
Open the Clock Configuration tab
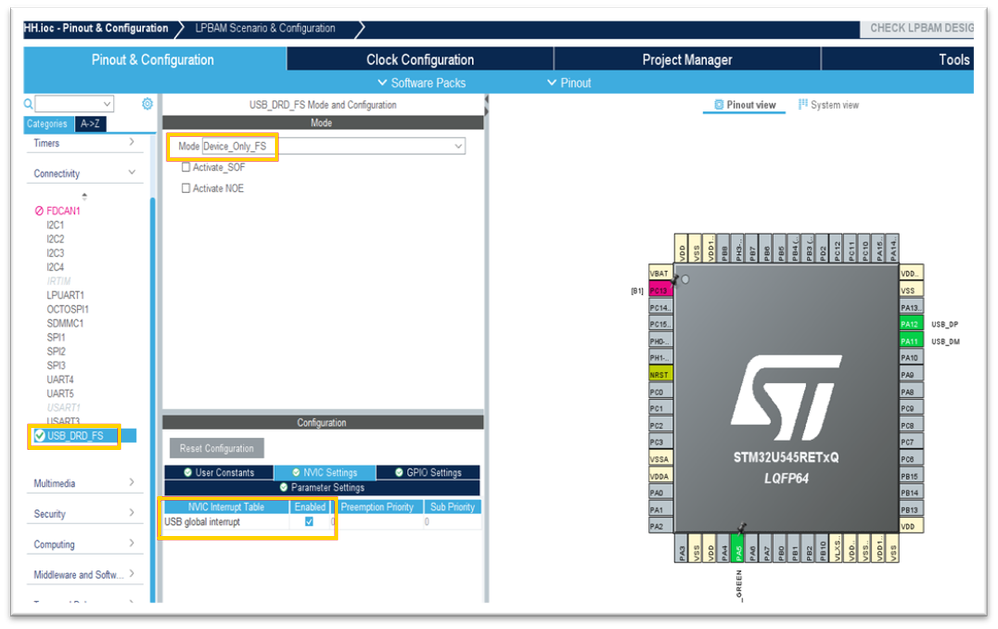420,59
